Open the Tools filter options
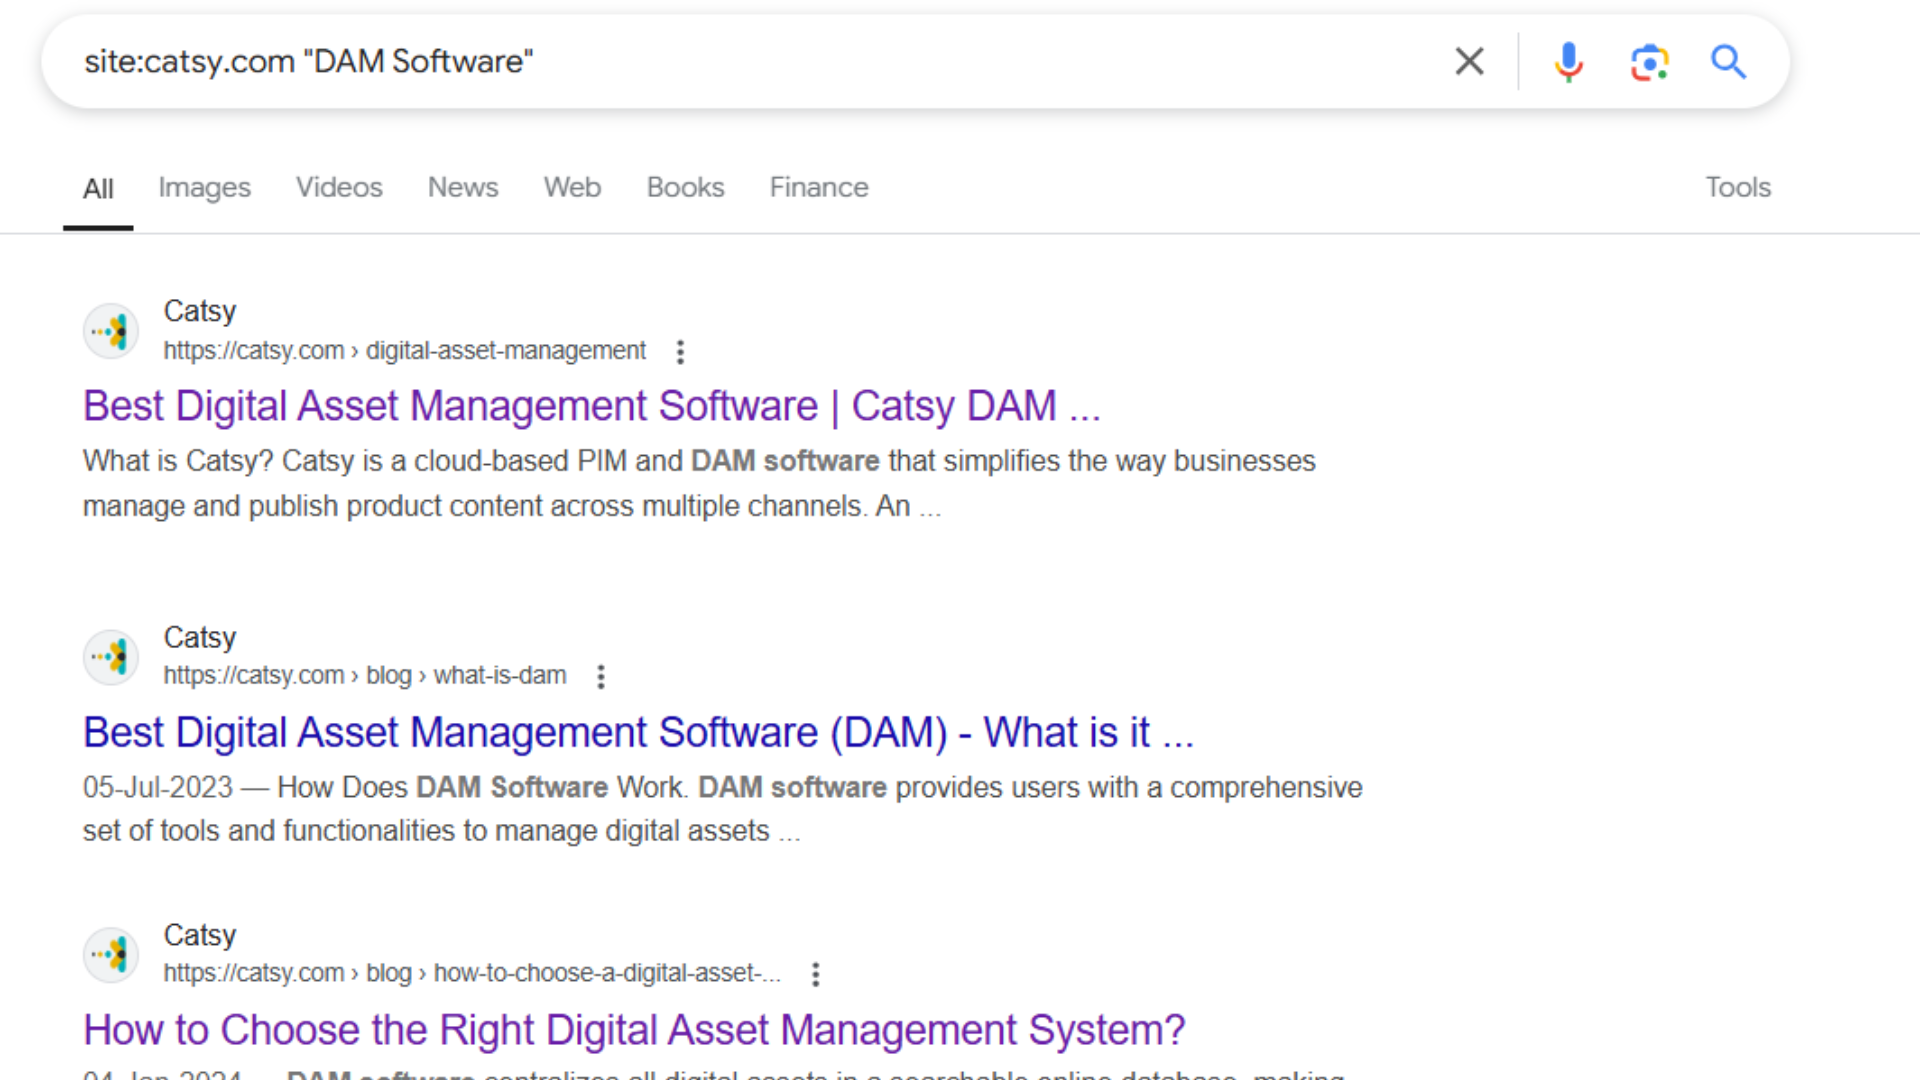The width and height of the screenshot is (1920, 1080). (x=1737, y=187)
